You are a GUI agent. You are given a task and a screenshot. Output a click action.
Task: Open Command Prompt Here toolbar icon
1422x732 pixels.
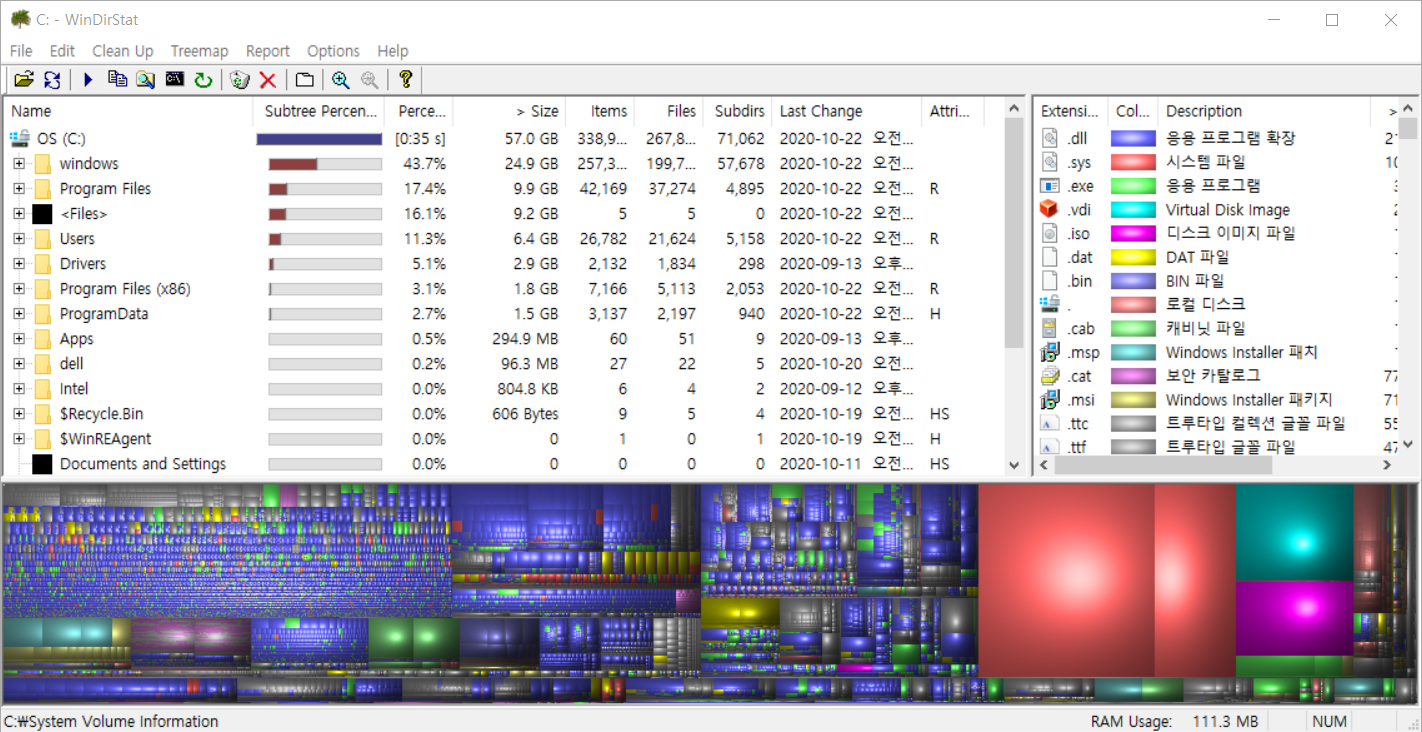pos(175,80)
